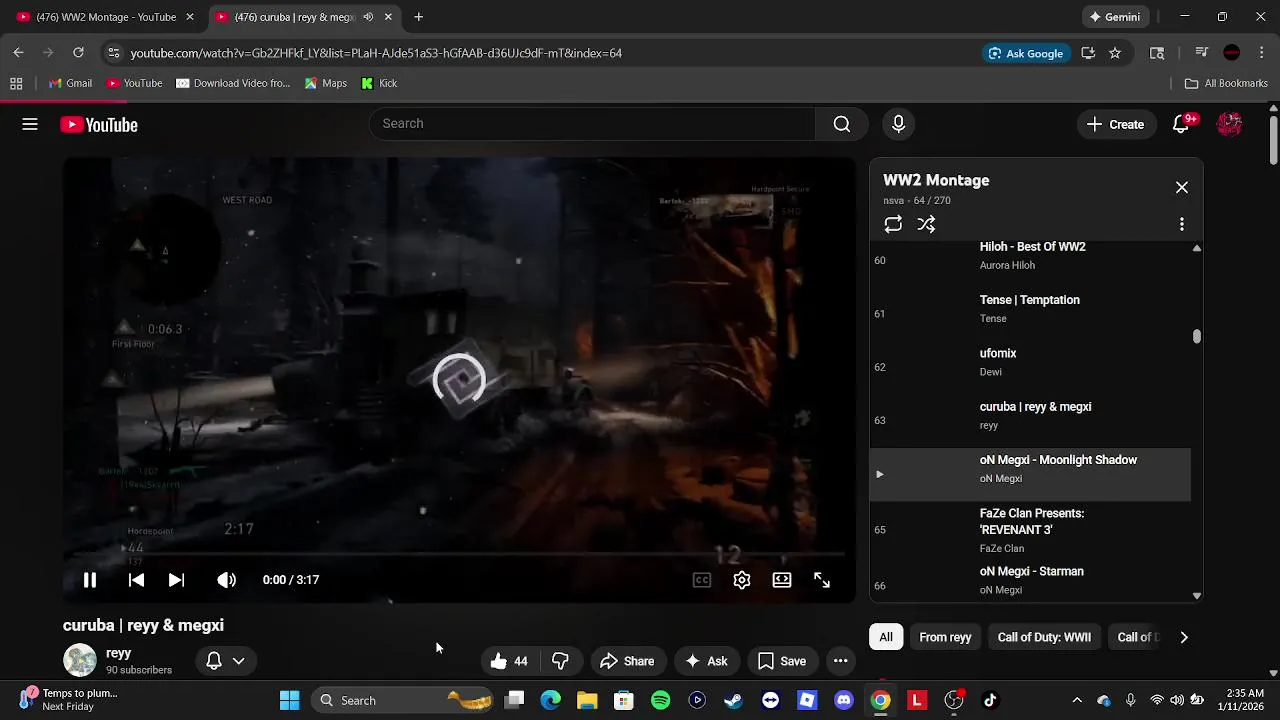Screen dimensions: 1280x720
Task: Open the Kick bookmark
Action: 379,83
